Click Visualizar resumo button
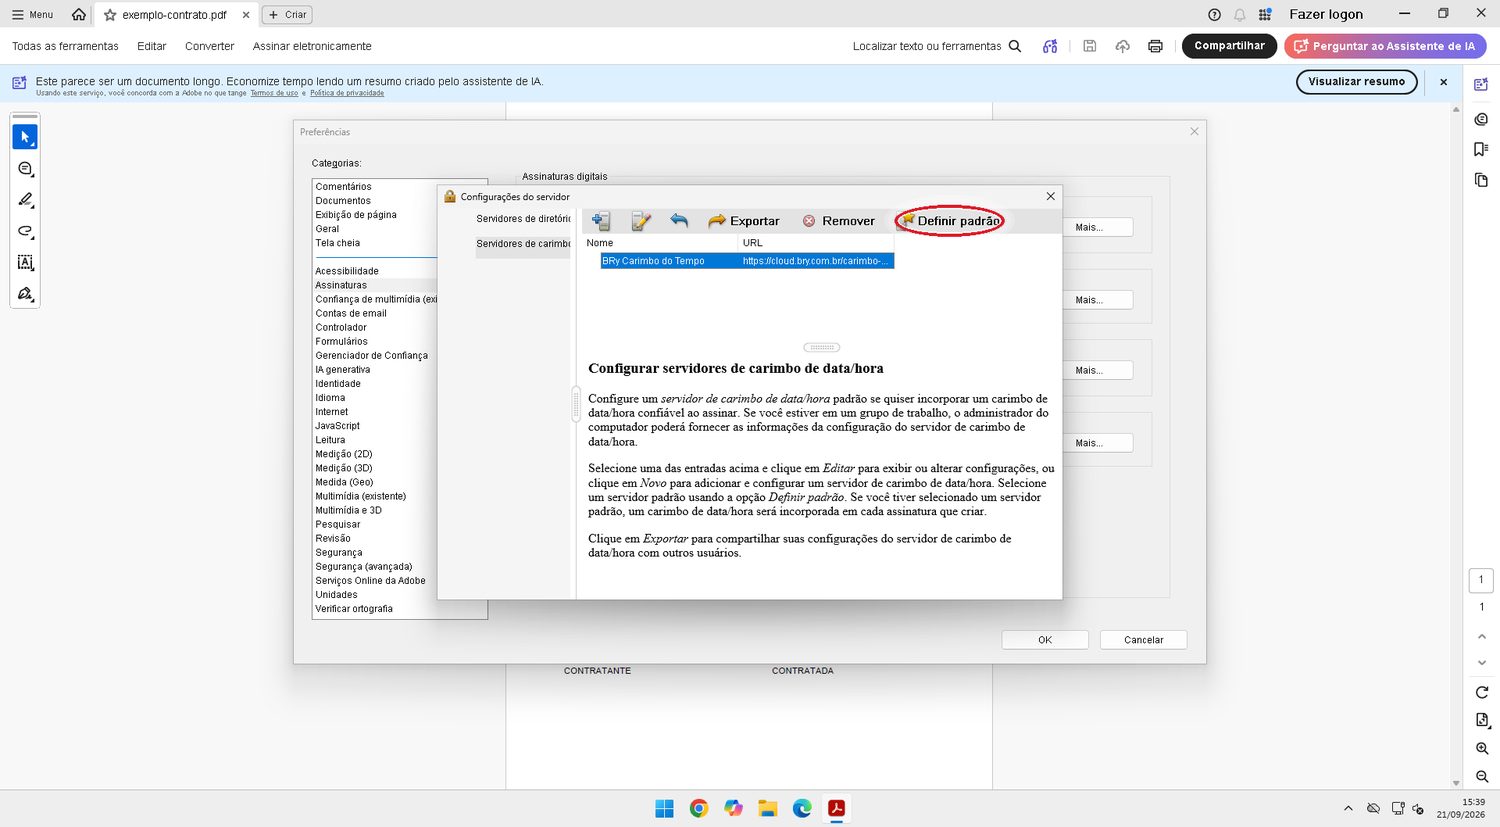This screenshot has height=827, width=1500. point(1356,82)
